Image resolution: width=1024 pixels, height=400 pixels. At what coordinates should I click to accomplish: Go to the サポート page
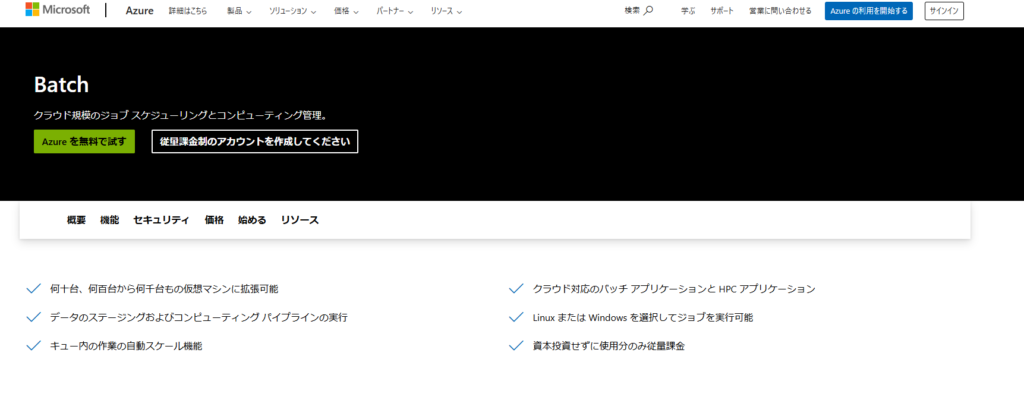tap(721, 11)
